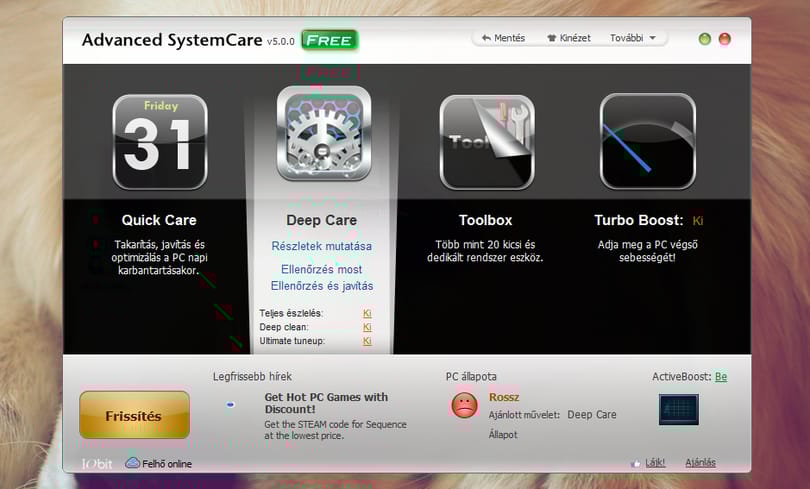Click Ellenőrzés most link
Image resolution: width=810 pixels, height=489 pixels.
click(x=322, y=269)
